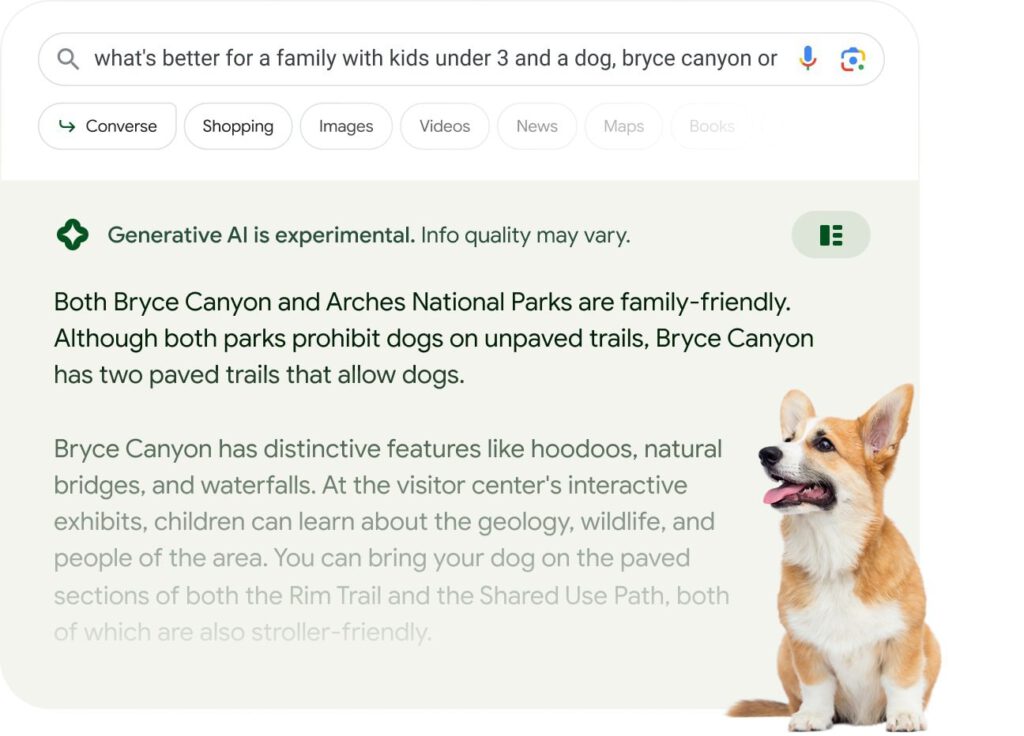The height and width of the screenshot is (736, 1024).
Task: Open Google Lens image search
Action: [852, 58]
